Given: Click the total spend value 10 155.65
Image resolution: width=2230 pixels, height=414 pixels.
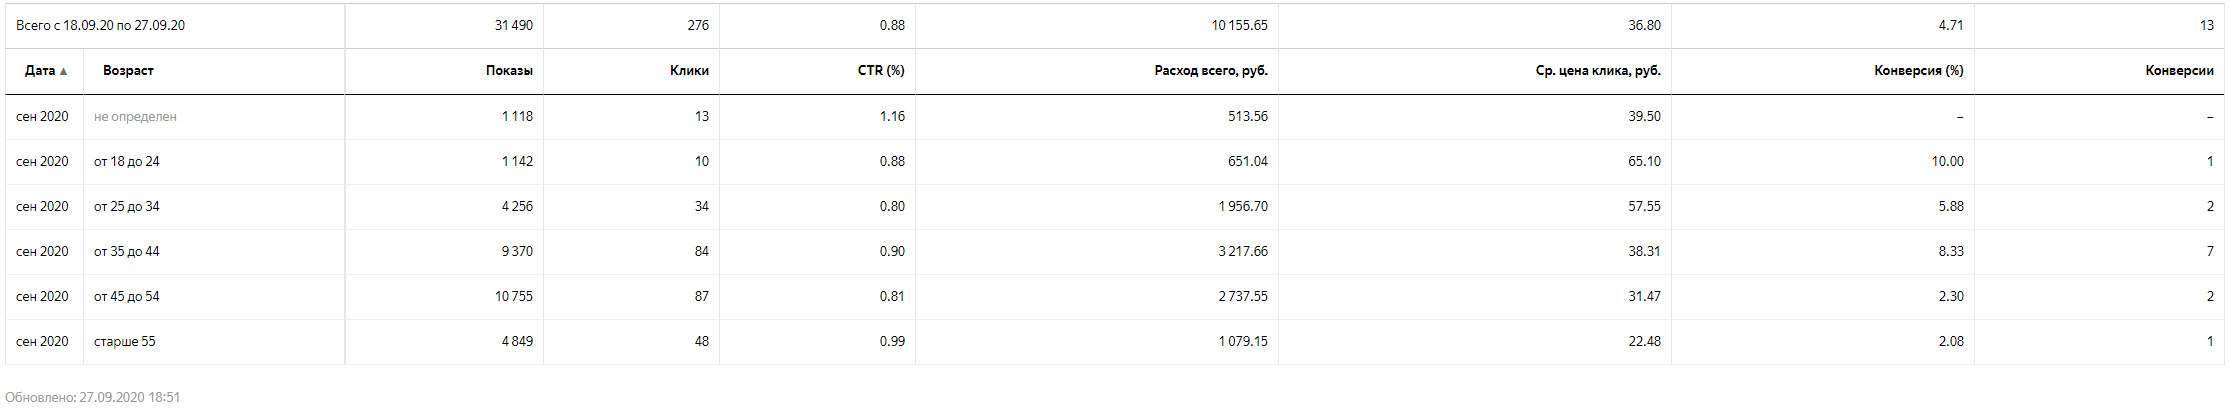Looking at the screenshot, I should pyautogui.click(x=1239, y=26).
